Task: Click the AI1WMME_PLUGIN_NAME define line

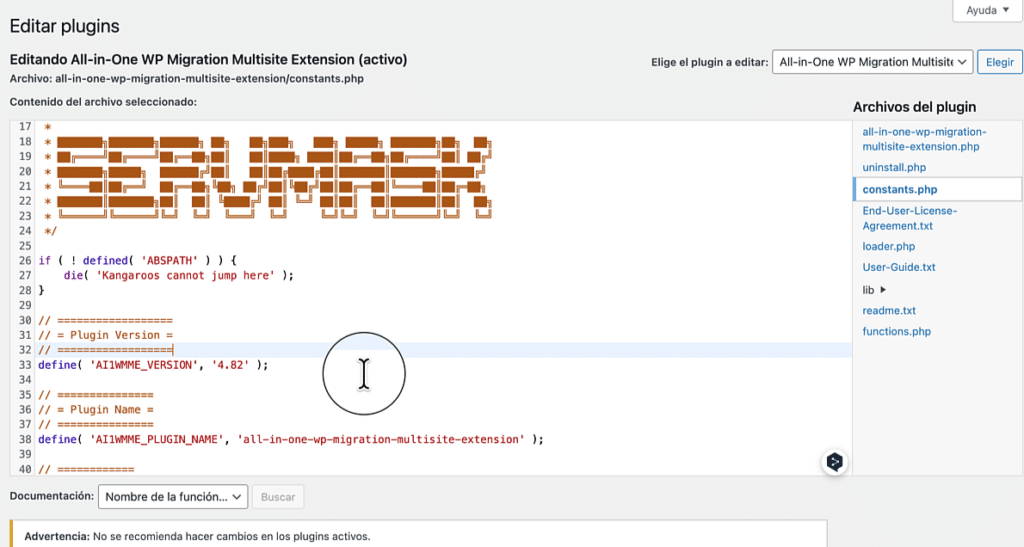Action: click(x=290, y=439)
